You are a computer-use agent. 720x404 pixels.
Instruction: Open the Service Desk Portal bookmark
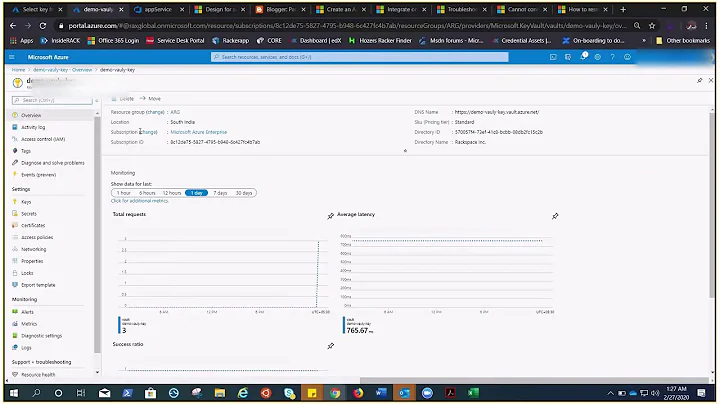pyautogui.click(x=175, y=41)
